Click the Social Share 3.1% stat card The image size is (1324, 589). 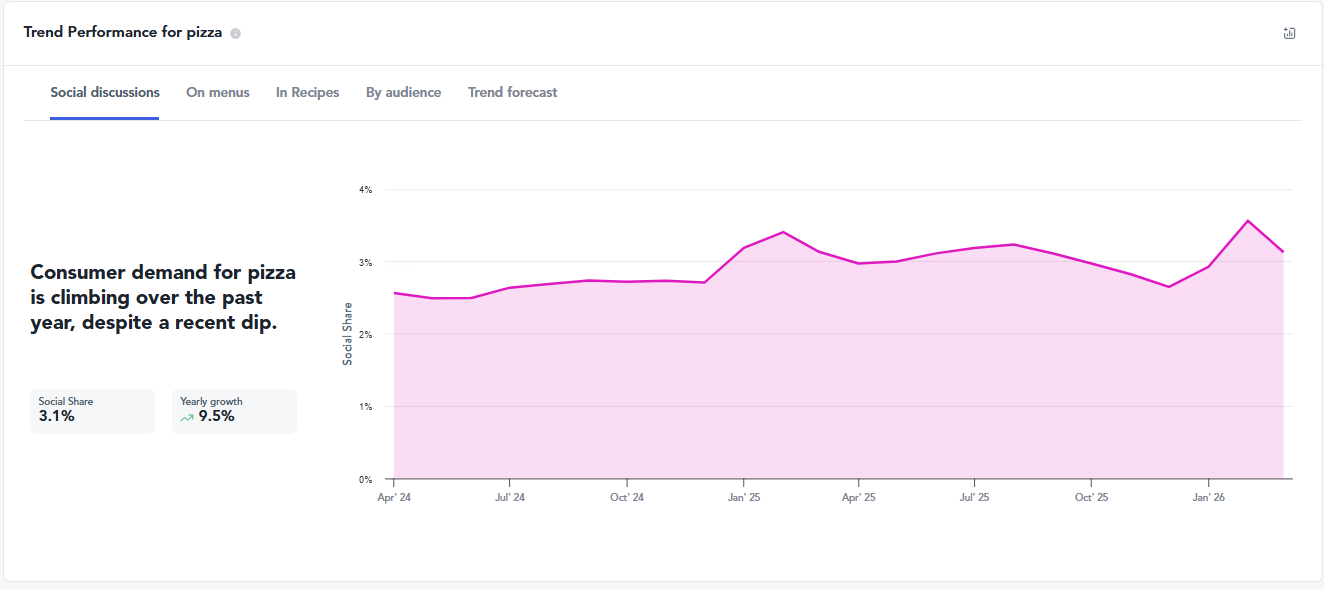[x=92, y=411]
